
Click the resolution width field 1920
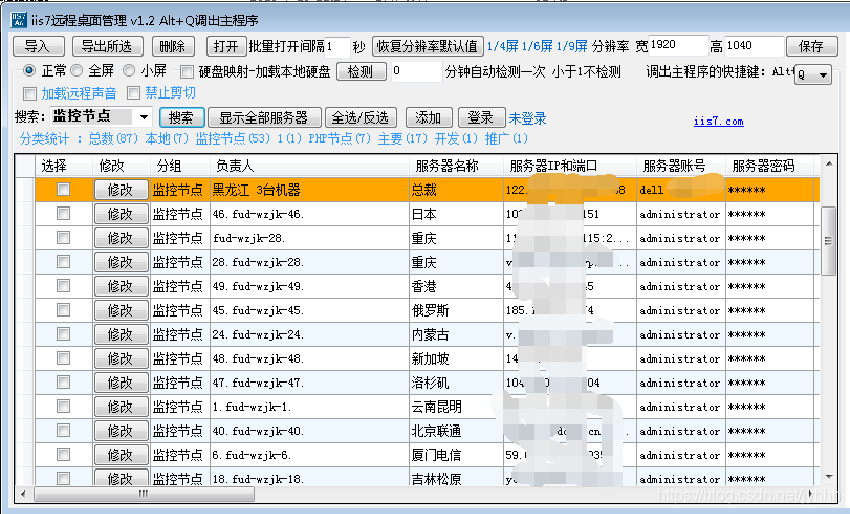coord(678,46)
